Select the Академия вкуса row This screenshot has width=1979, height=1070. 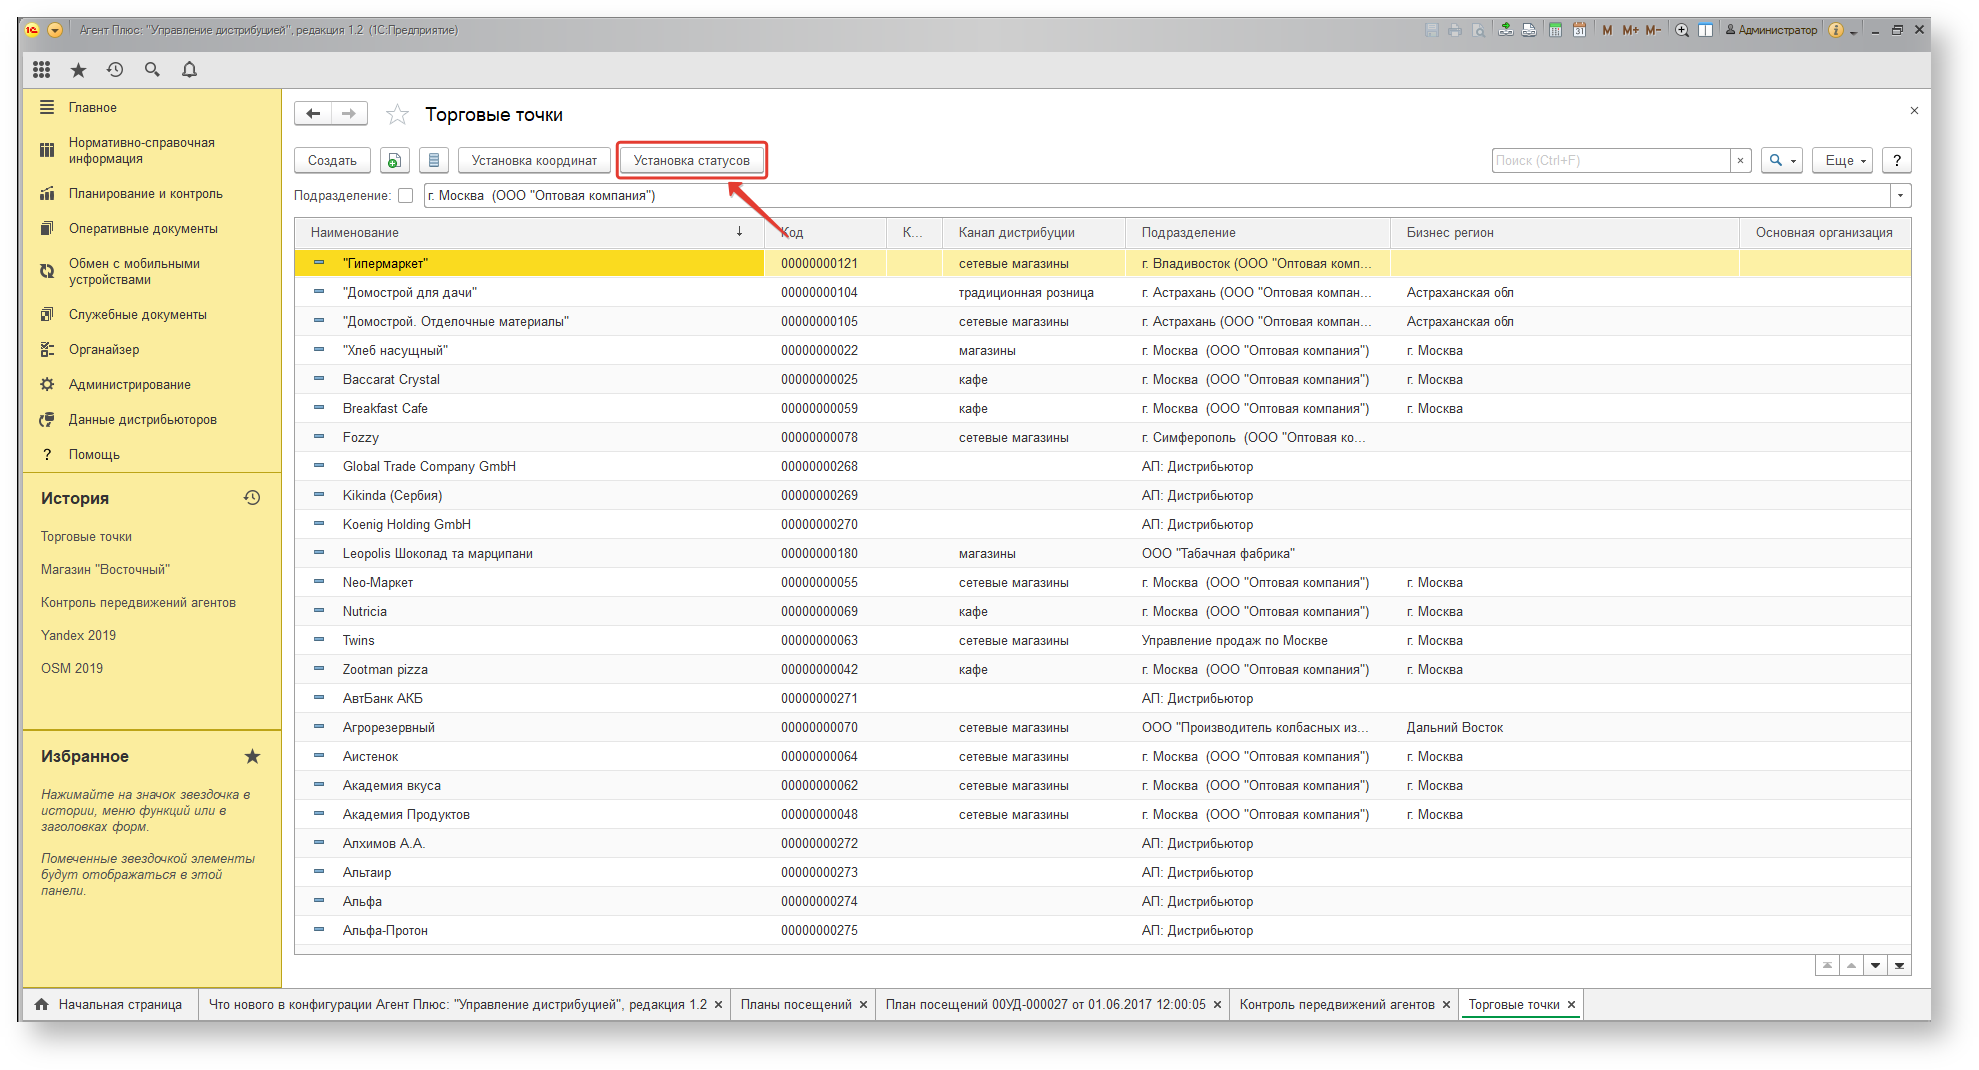[1103, 786]
